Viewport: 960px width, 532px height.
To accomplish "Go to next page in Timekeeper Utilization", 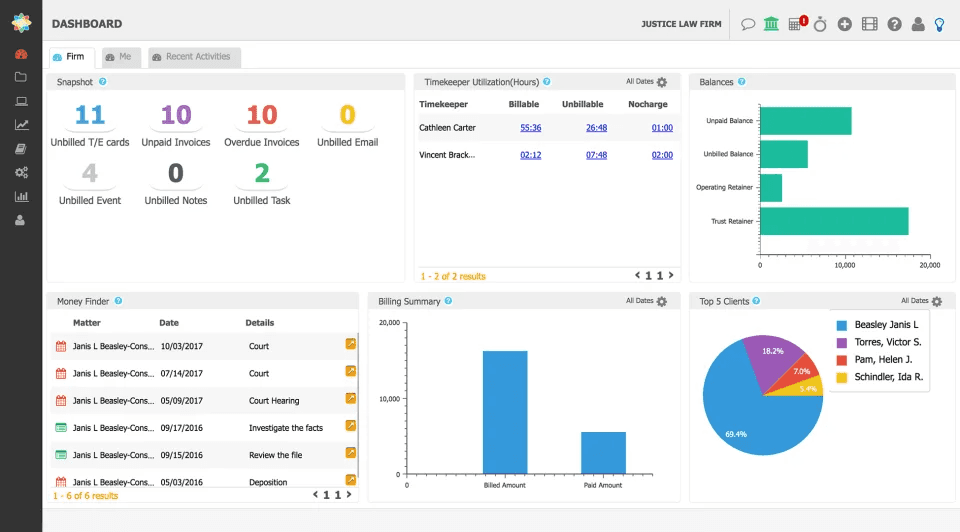I will (671, 275).
